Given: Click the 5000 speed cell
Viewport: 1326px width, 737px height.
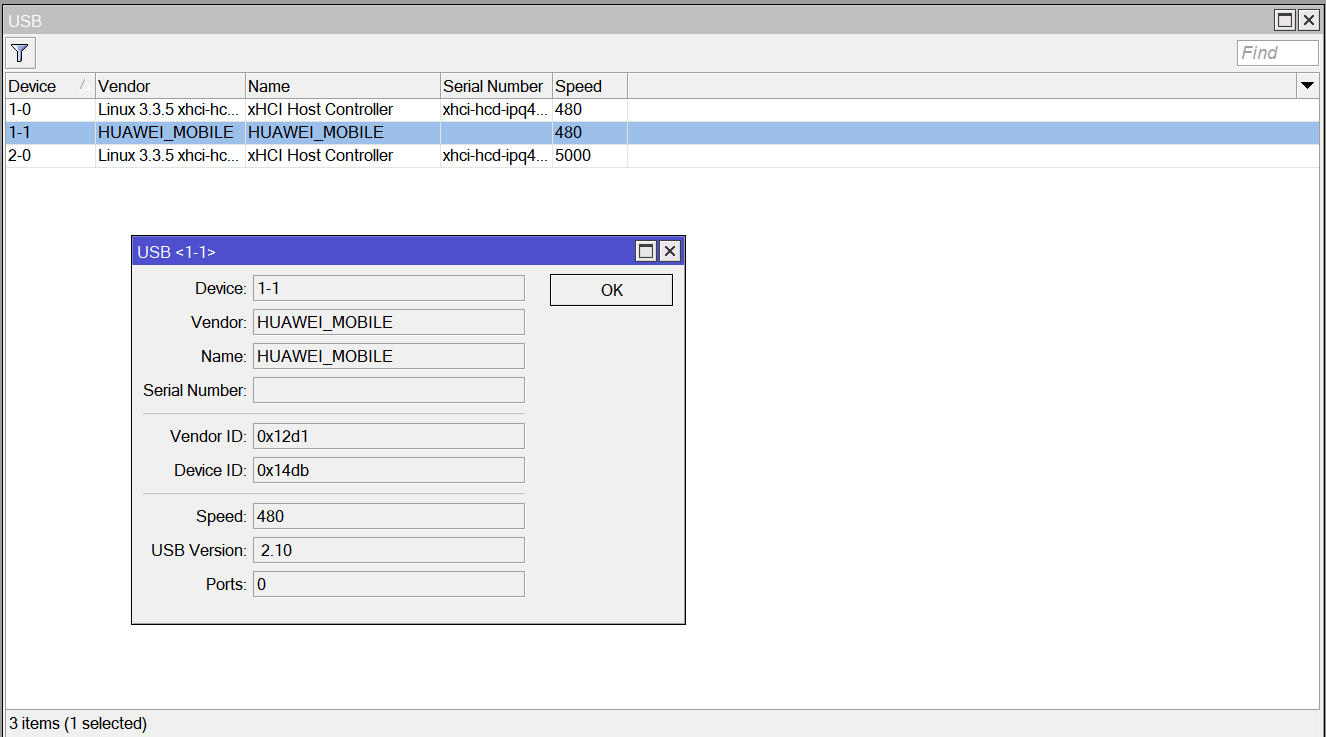Looking at the screenshot, I should pos(574,155).
